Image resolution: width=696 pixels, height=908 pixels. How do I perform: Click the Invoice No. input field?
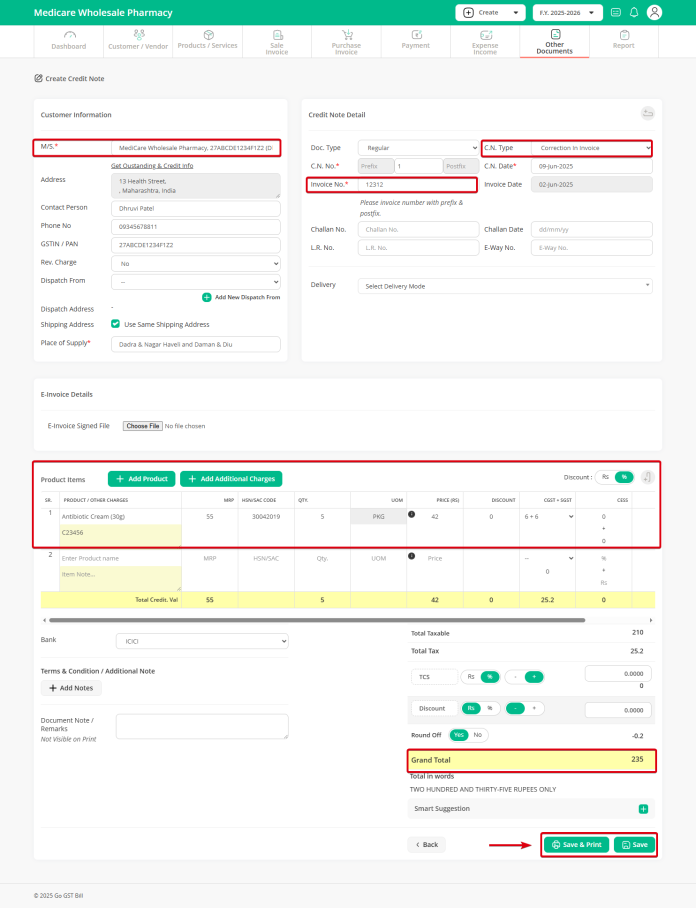(418, 184)
